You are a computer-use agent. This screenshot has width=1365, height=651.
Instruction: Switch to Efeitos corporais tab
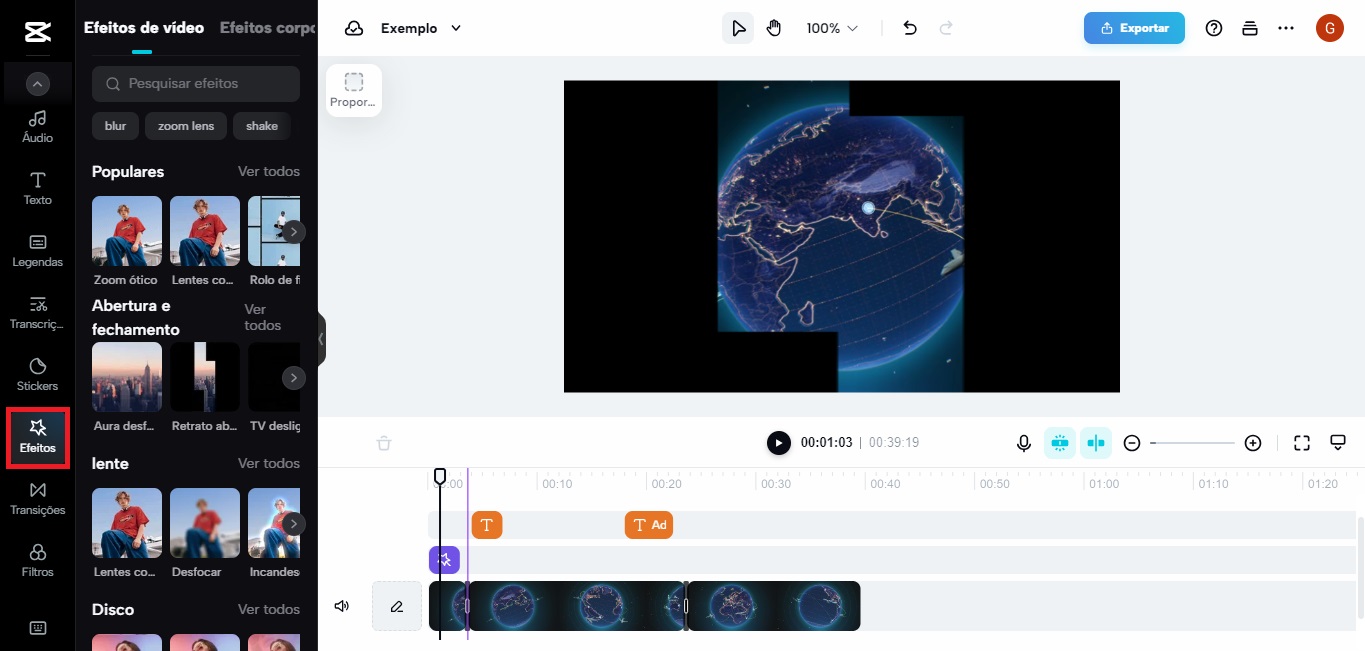(x=268, y=28)
